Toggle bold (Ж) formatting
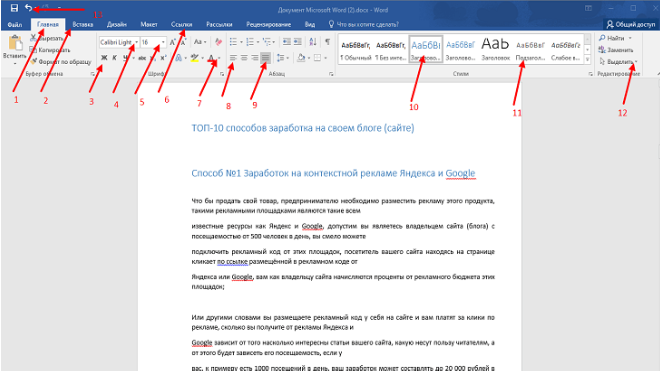Screen dimensions: 660x371 click(104, 58)
